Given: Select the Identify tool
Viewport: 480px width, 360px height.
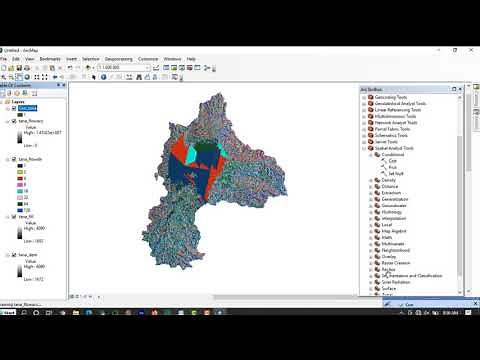Looking at the screenshot, I should (104, 77).
